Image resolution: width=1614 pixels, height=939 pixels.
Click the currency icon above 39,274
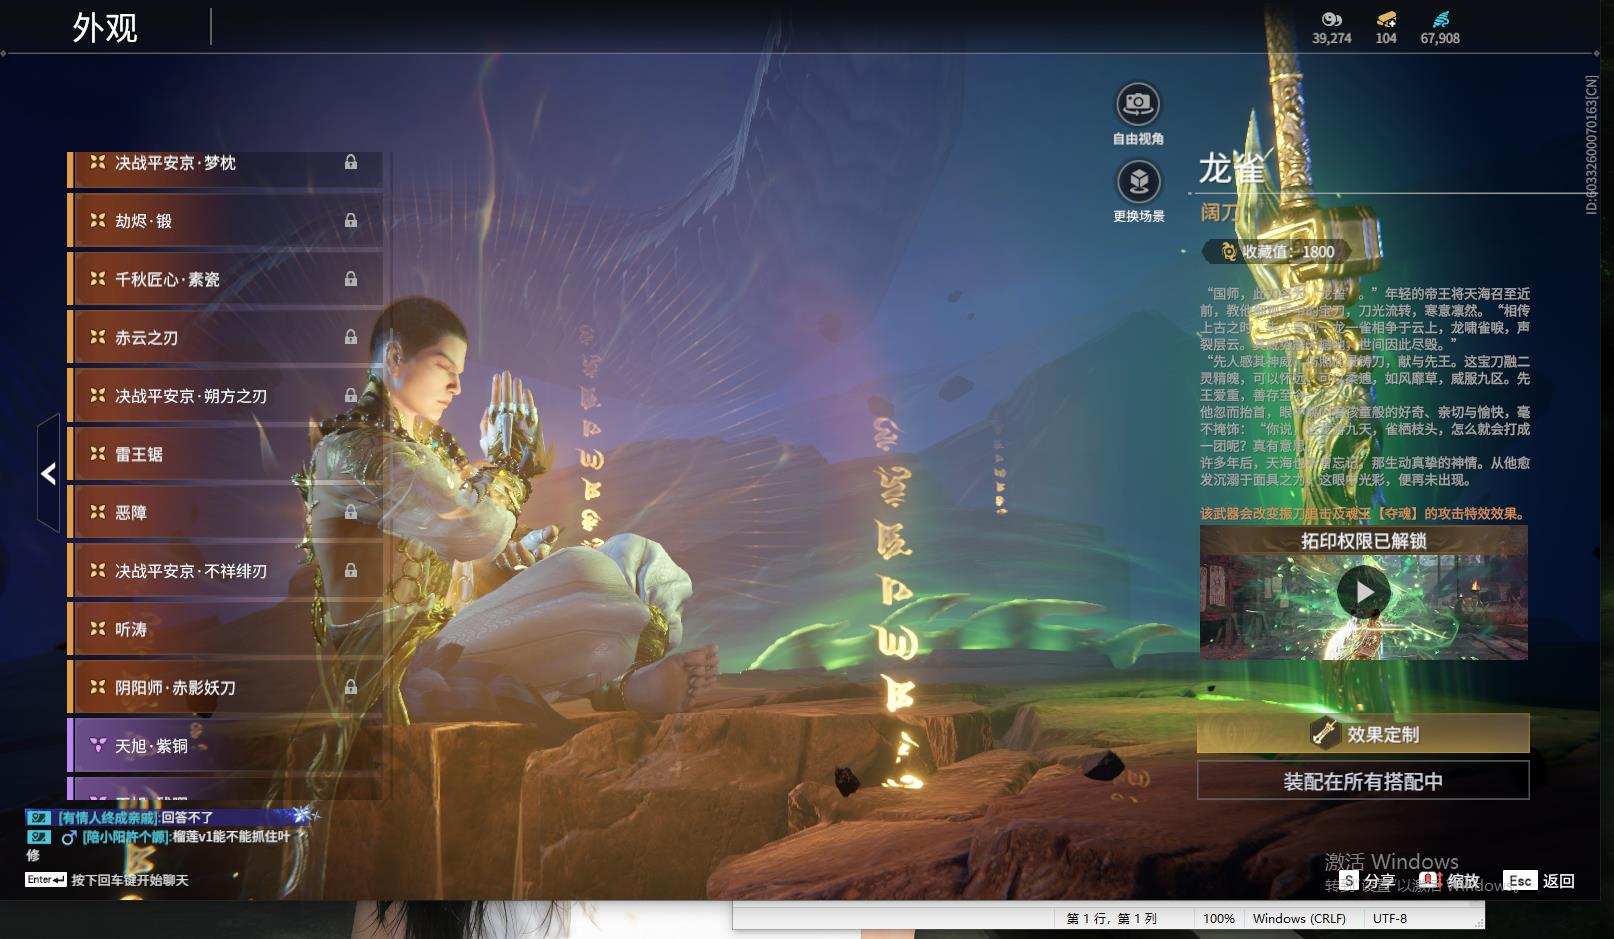tap(1331, 19)
